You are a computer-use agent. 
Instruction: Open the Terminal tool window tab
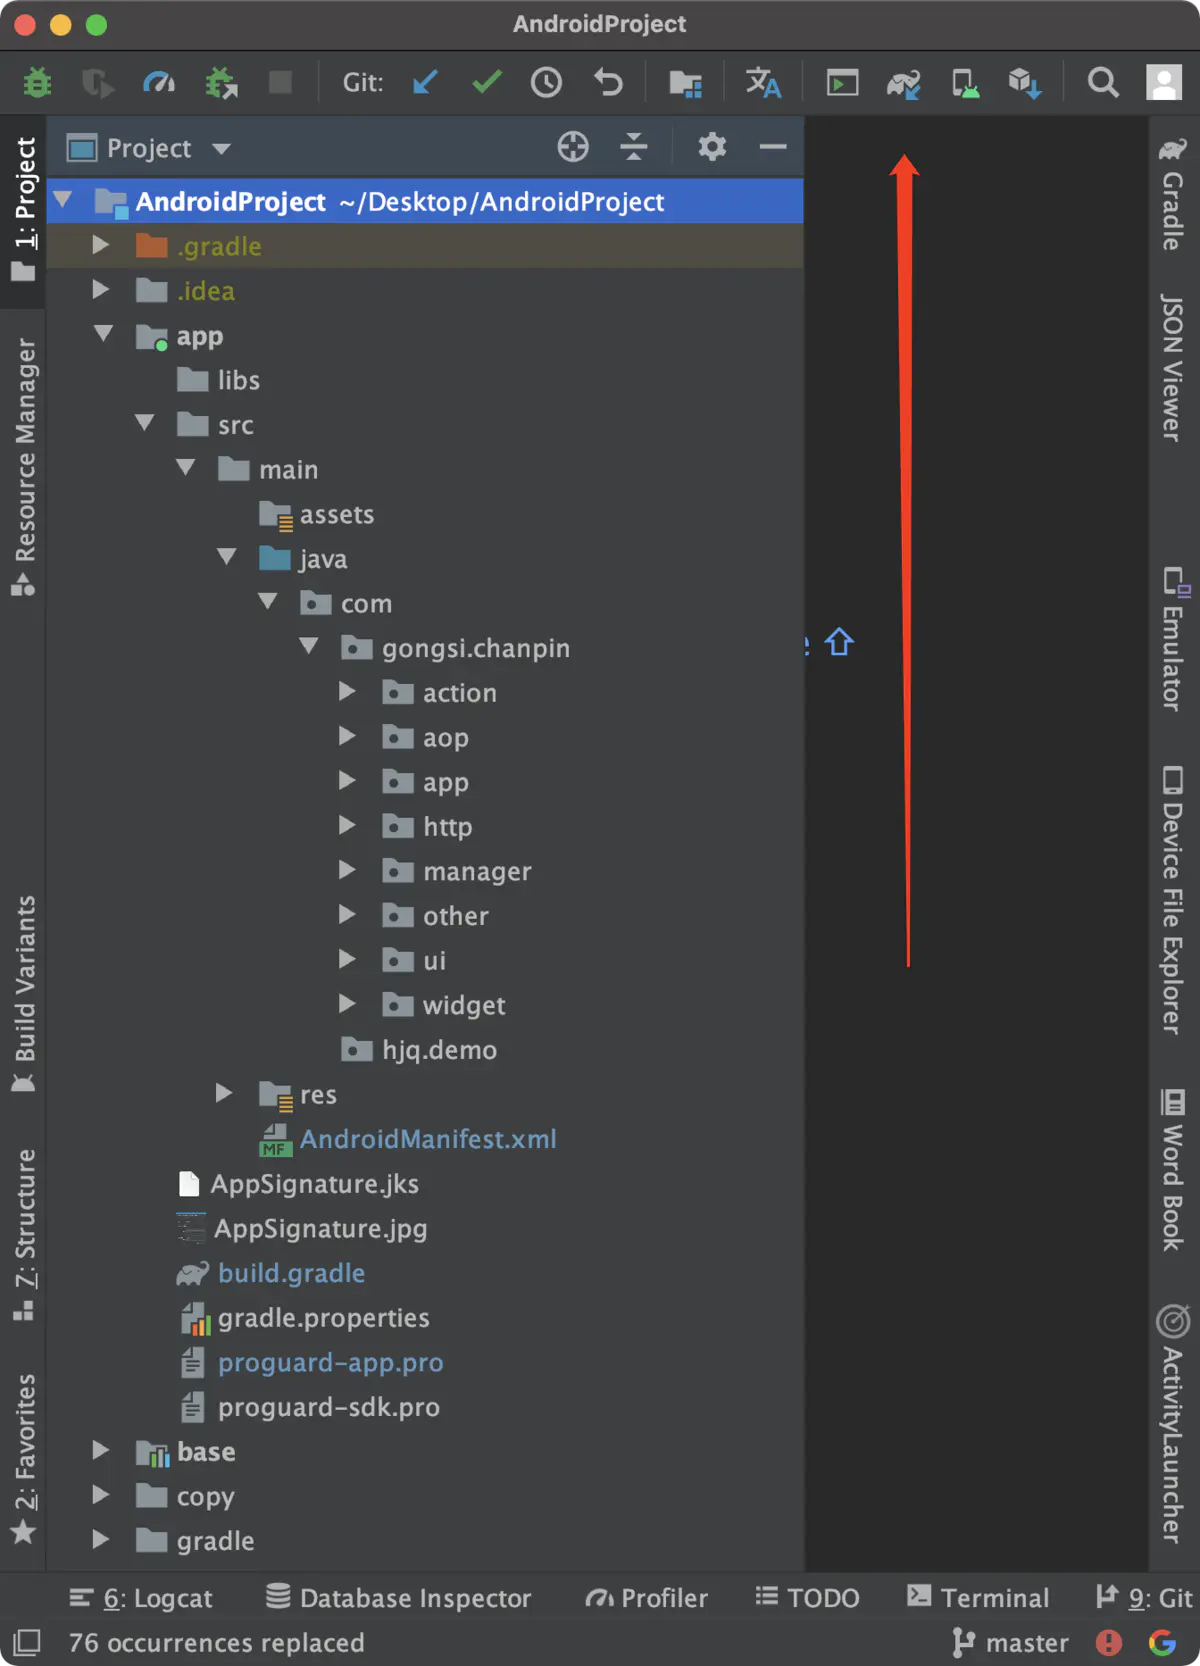click(979, 1597)
